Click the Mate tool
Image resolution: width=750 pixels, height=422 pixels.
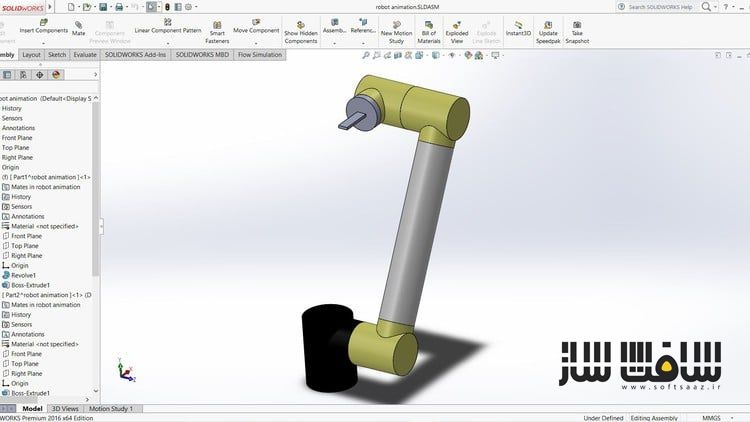click(78, 29)
